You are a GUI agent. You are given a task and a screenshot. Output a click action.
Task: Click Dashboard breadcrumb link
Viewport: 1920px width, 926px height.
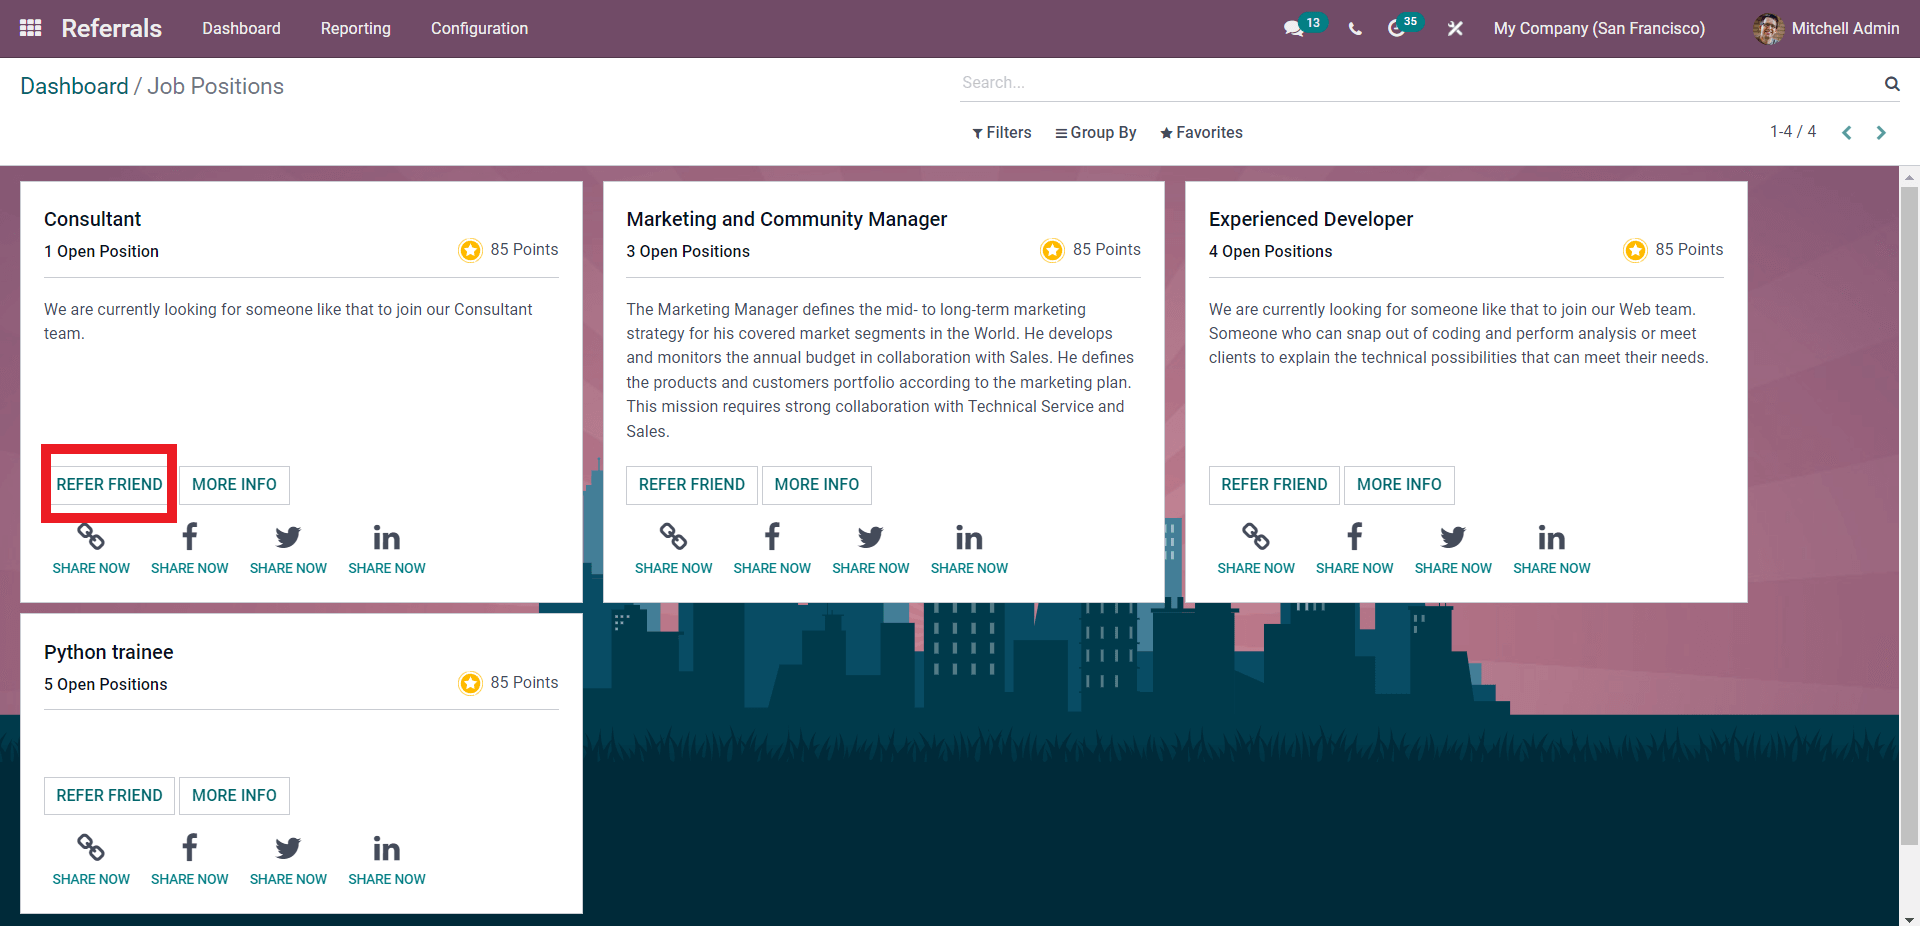tap(74, 86)
